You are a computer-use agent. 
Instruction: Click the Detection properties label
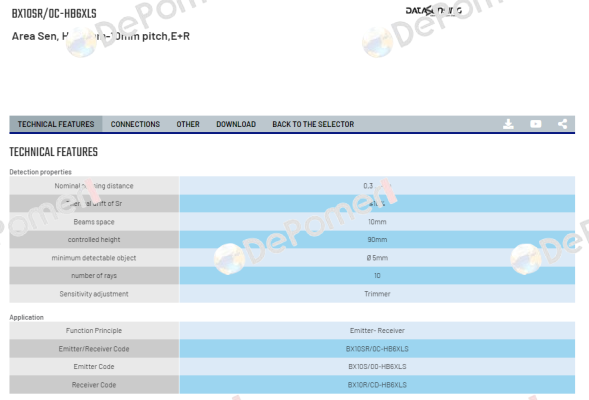point(41,172)
